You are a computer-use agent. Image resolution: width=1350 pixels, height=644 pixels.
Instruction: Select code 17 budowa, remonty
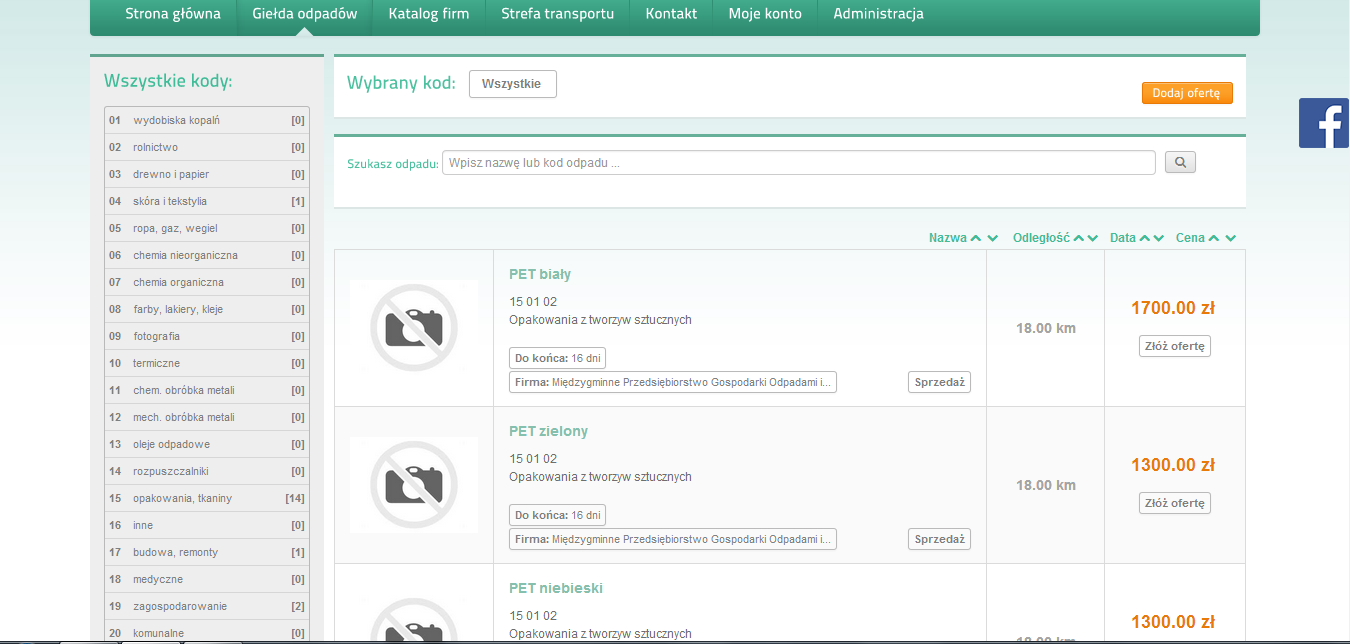pyautogui.click(x=207, y=552)
